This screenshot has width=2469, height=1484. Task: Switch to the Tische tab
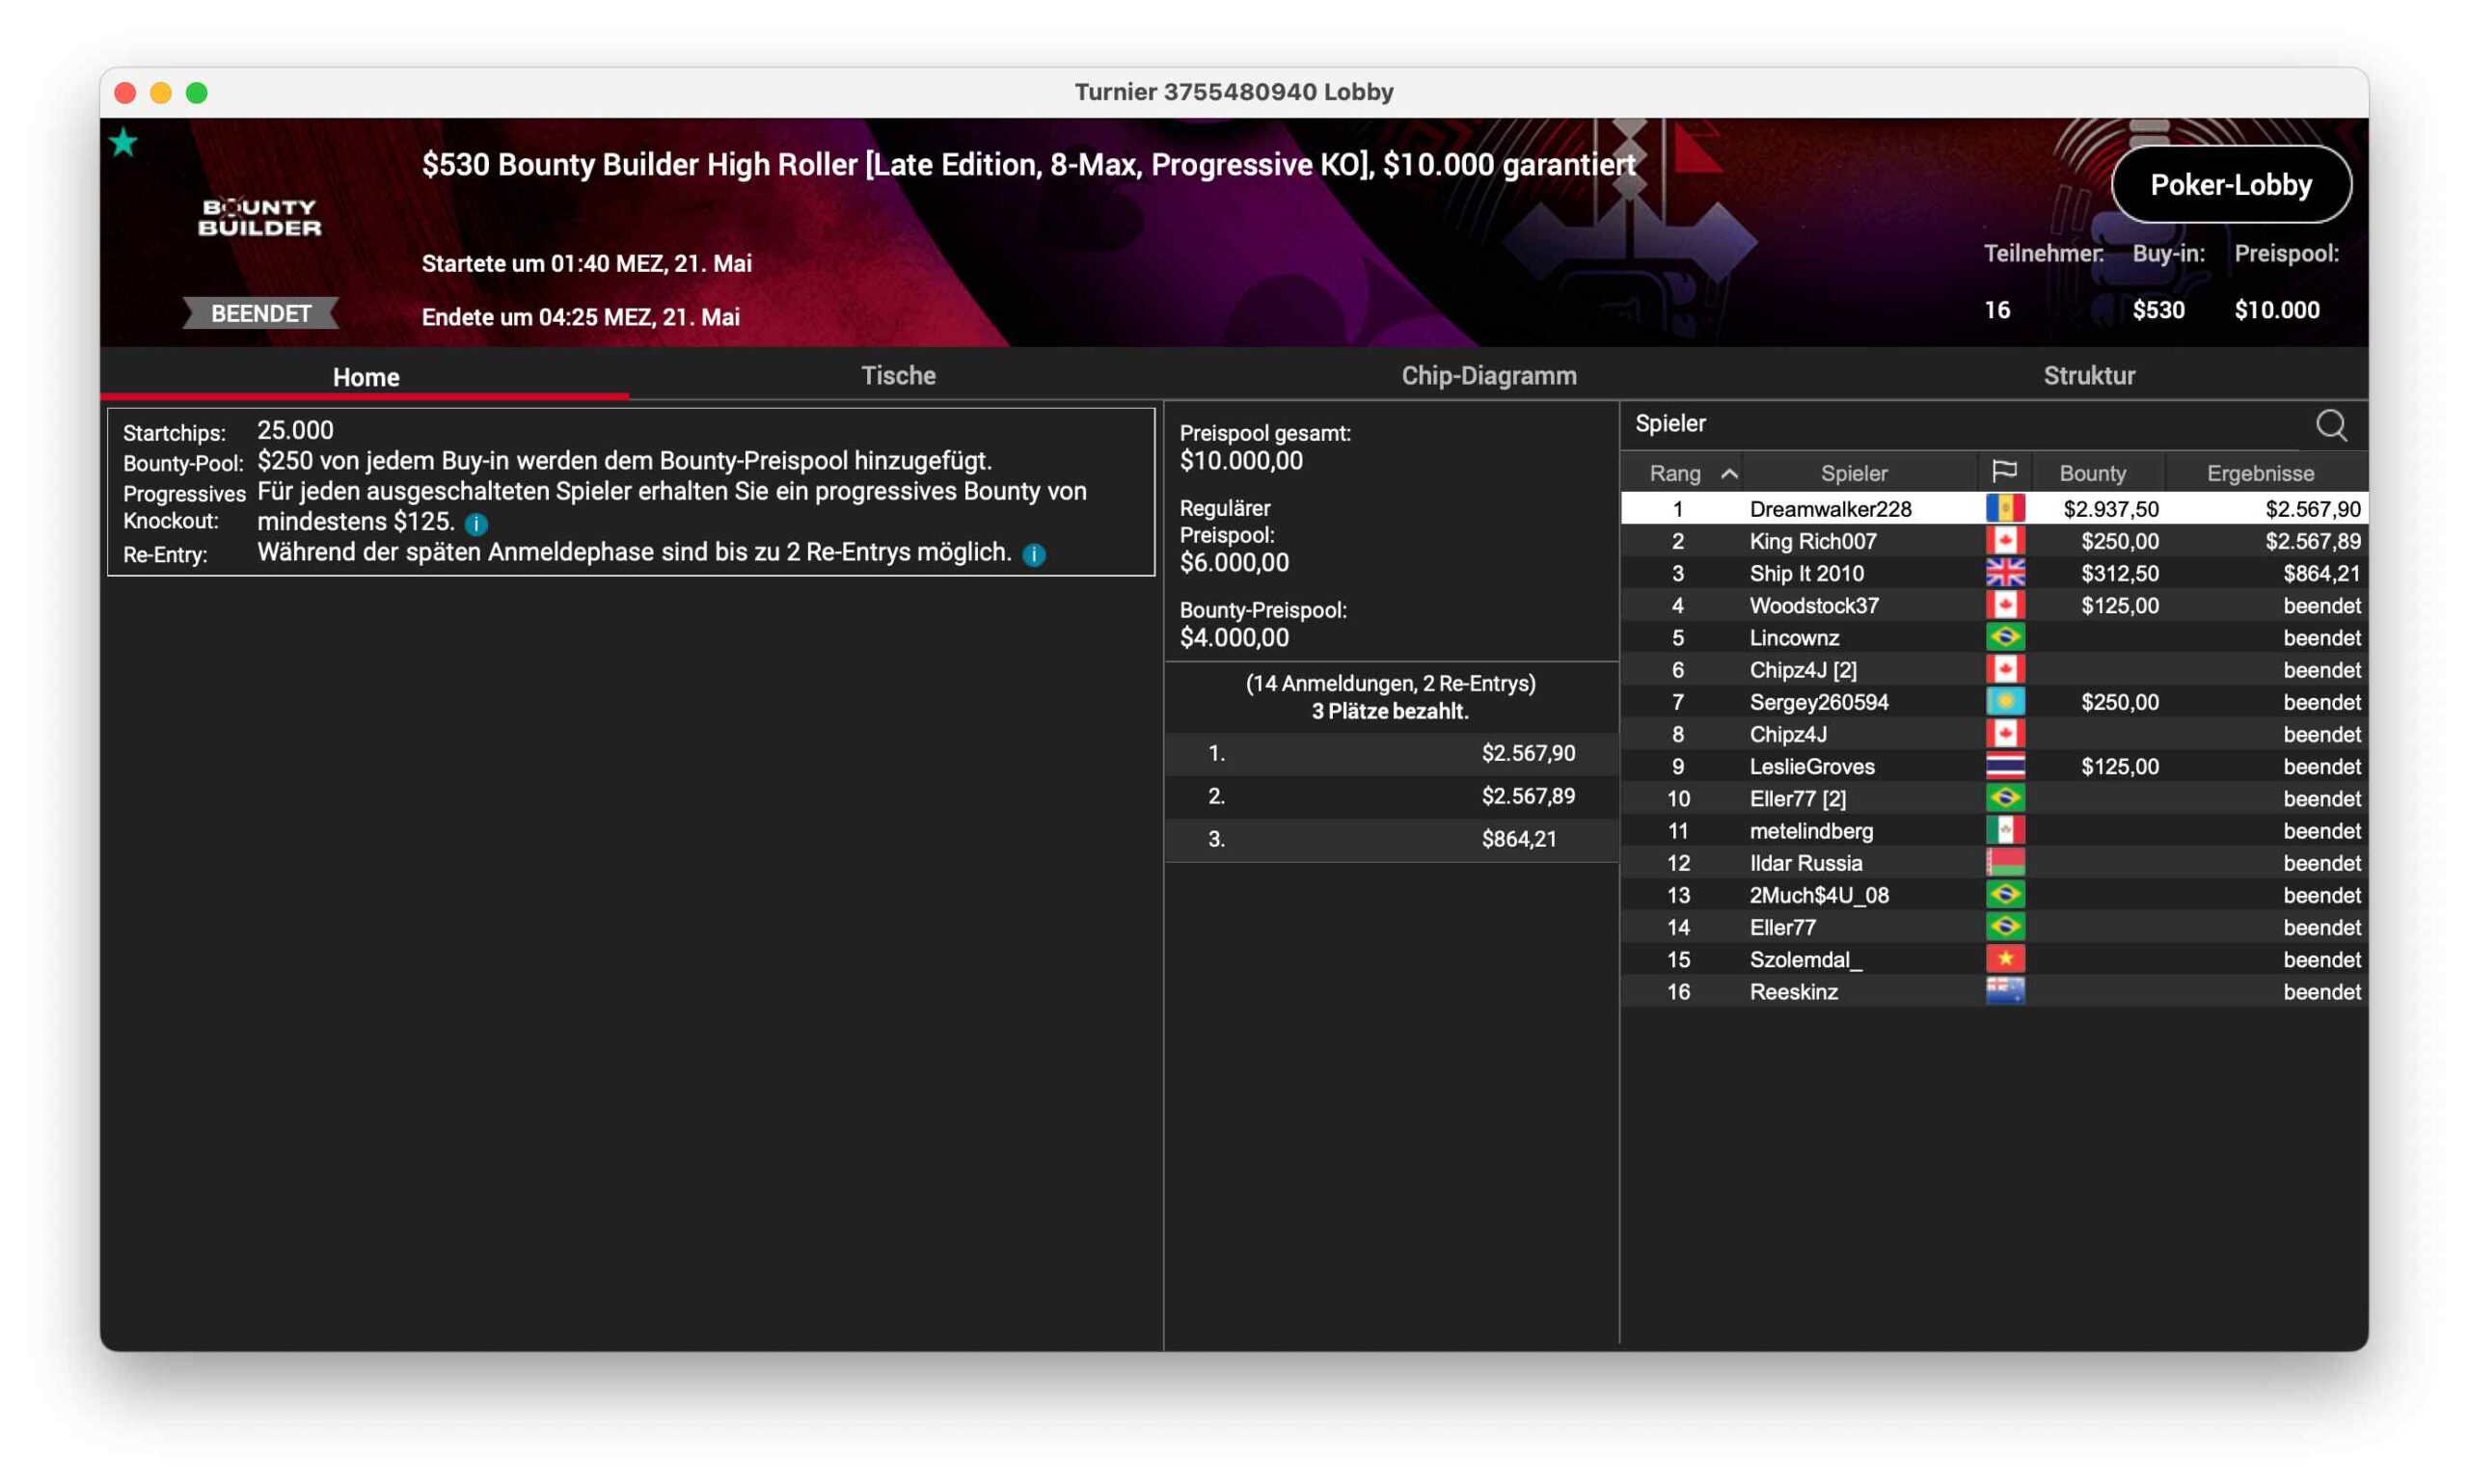[x=898, y=376]
